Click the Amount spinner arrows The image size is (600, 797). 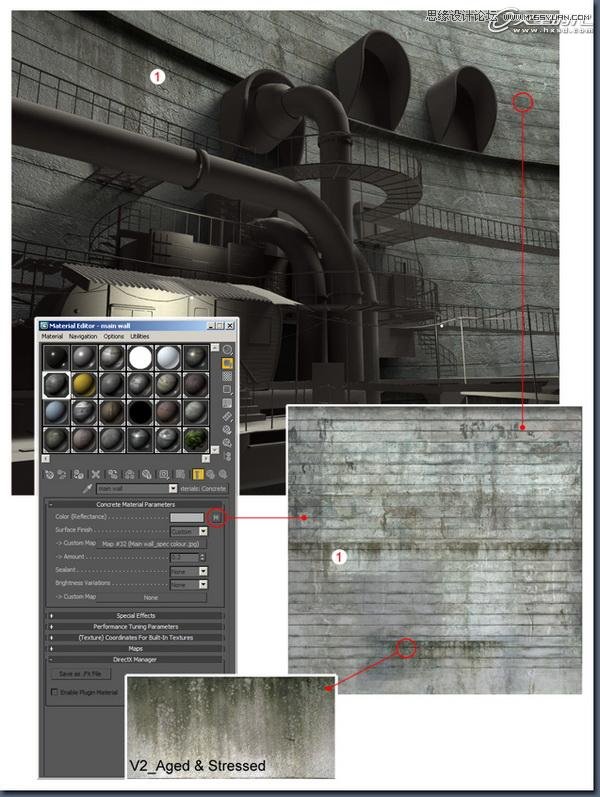pyautogui.click(x=203, y=558)
